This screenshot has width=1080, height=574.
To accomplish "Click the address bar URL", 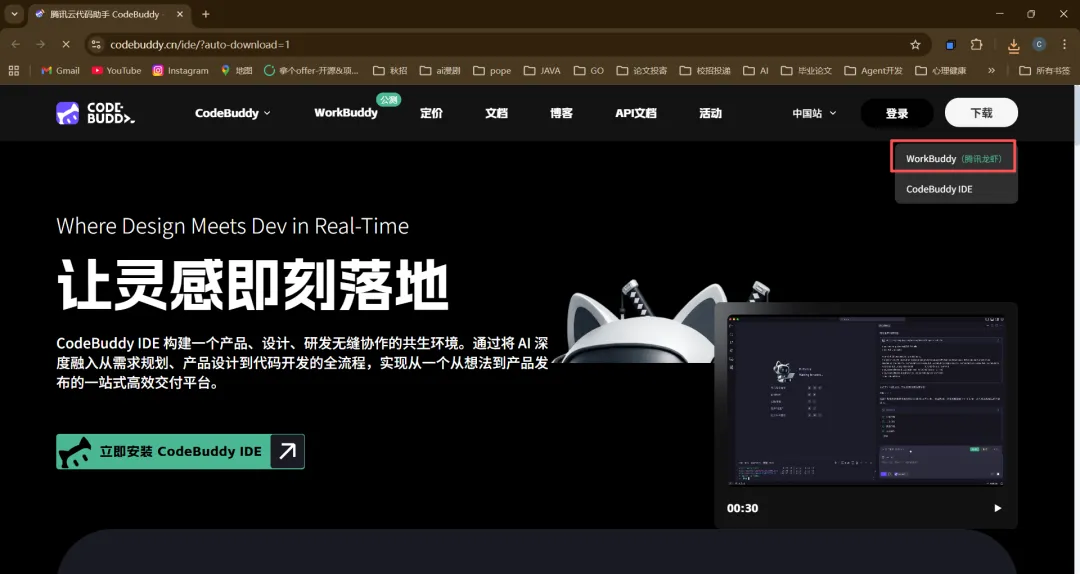I will click(200, 44).
